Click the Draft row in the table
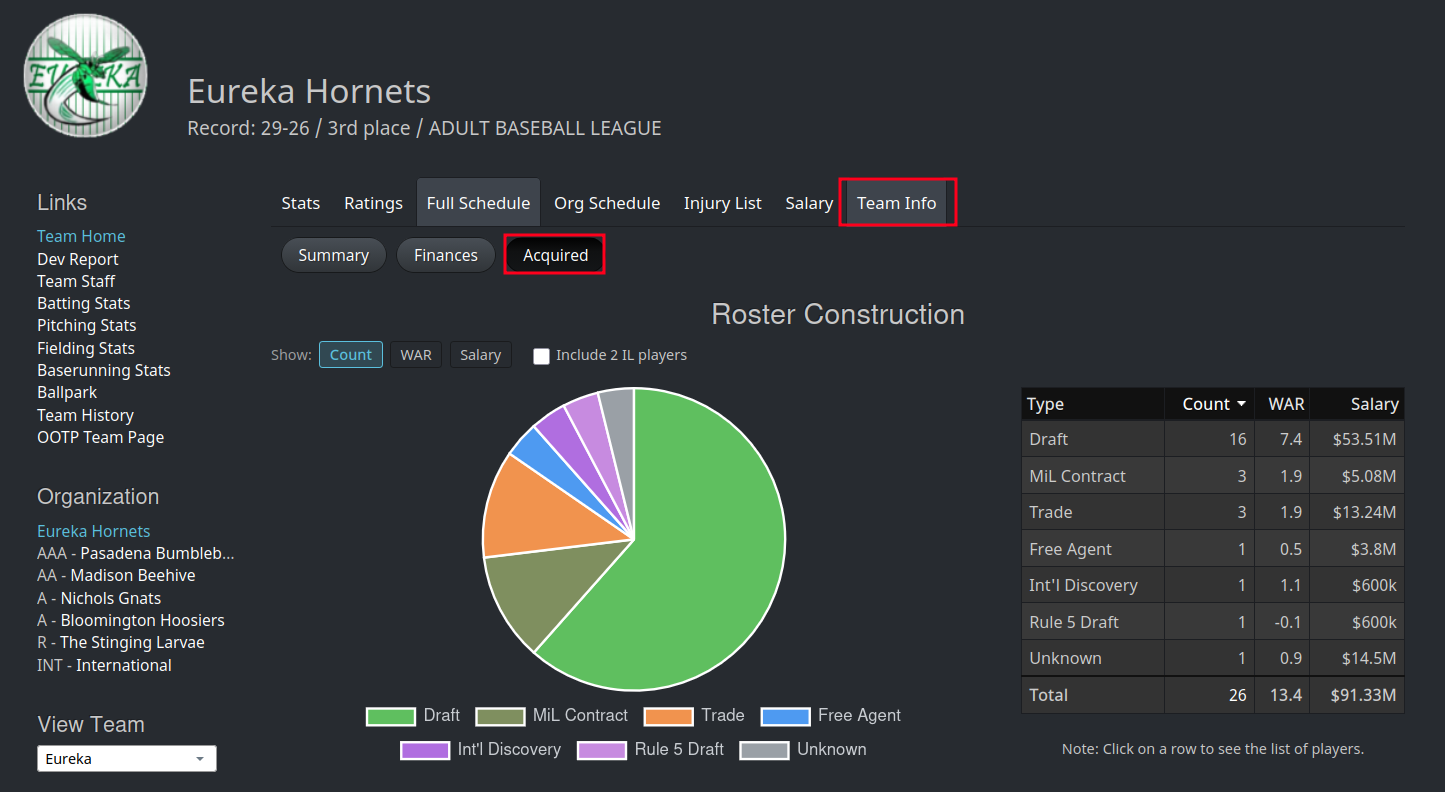Image resolution: width=1445 pixels, height=792 pixels. [1213, 439]
